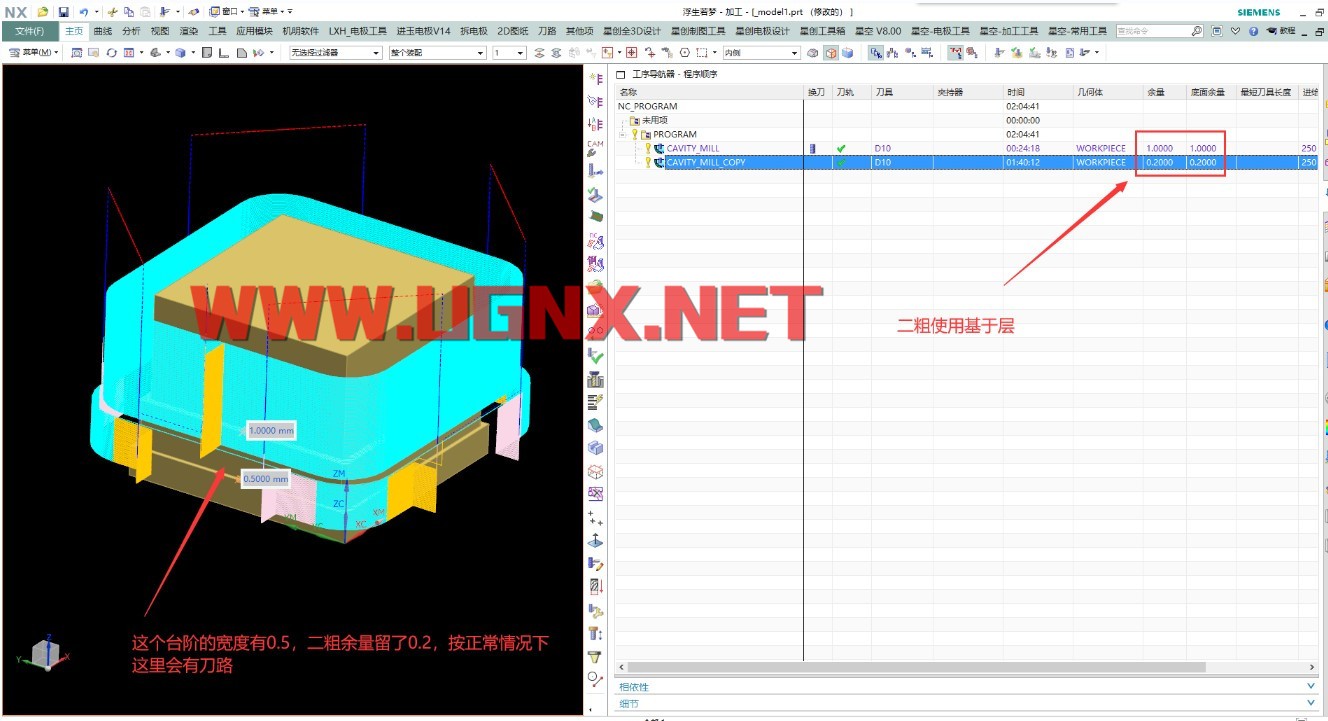Click the 刀具 column header

tap(903, 92)
